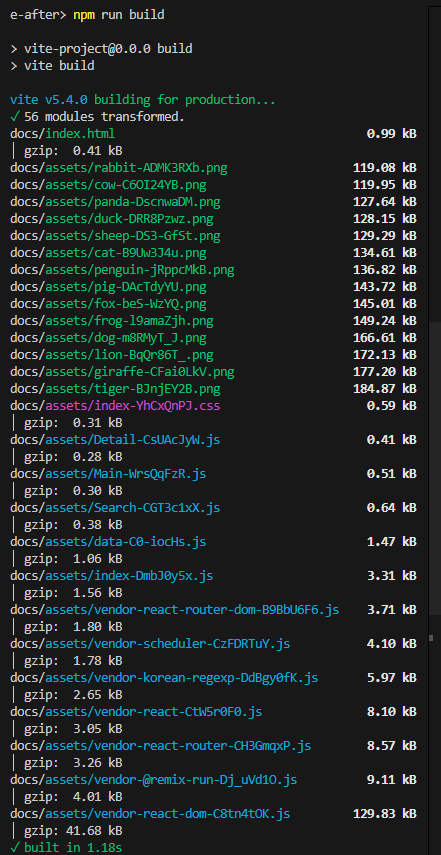Click vendor-korean-regexp-DdBgy0fK.js path
The image size is (441, 855).
tap(164, 678)
